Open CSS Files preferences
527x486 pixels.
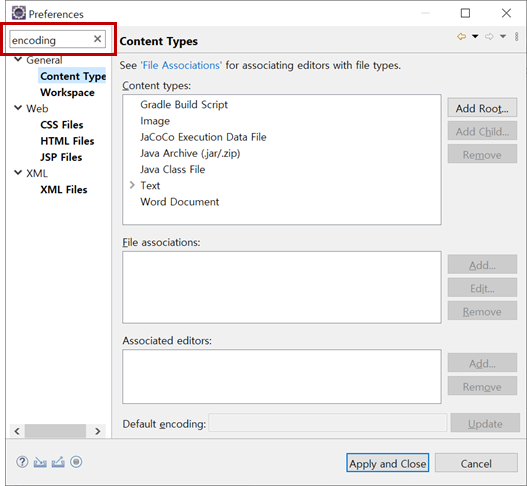click(62, 125)
